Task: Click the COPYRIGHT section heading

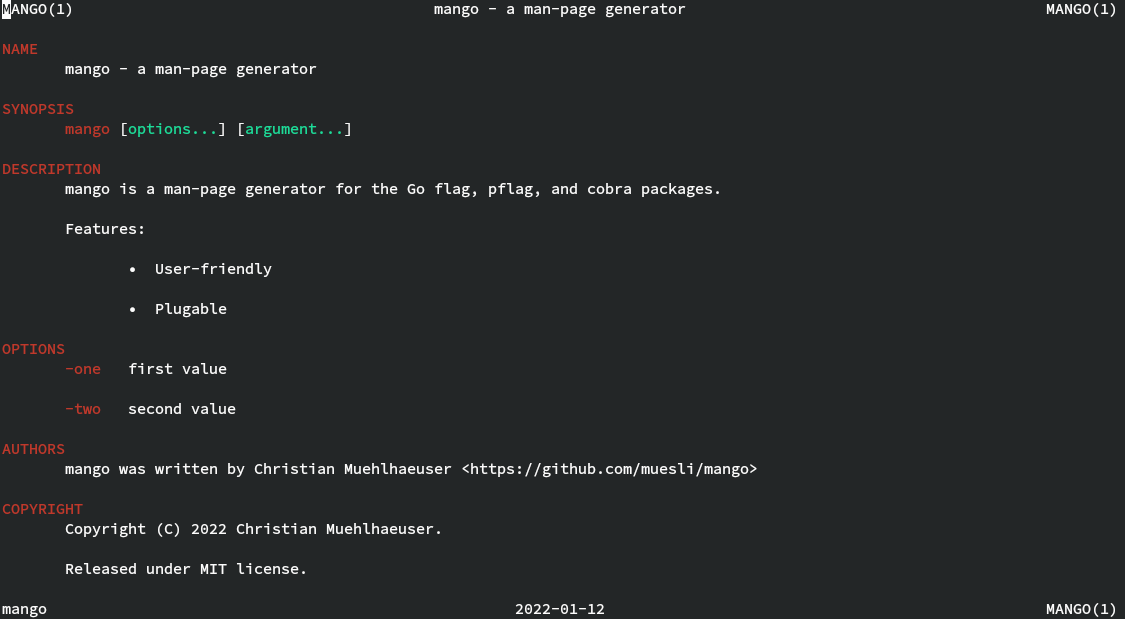Action: click(x=42, y=509)
